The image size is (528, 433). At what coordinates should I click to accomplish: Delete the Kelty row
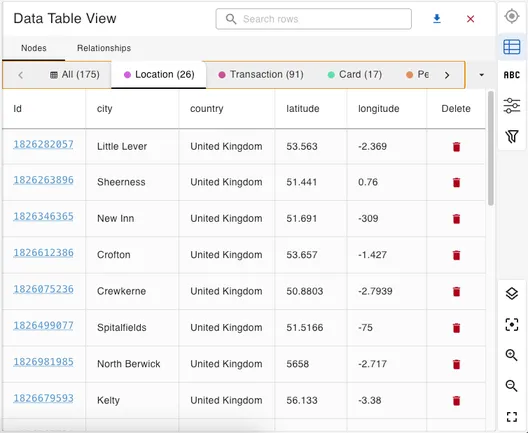456,401
